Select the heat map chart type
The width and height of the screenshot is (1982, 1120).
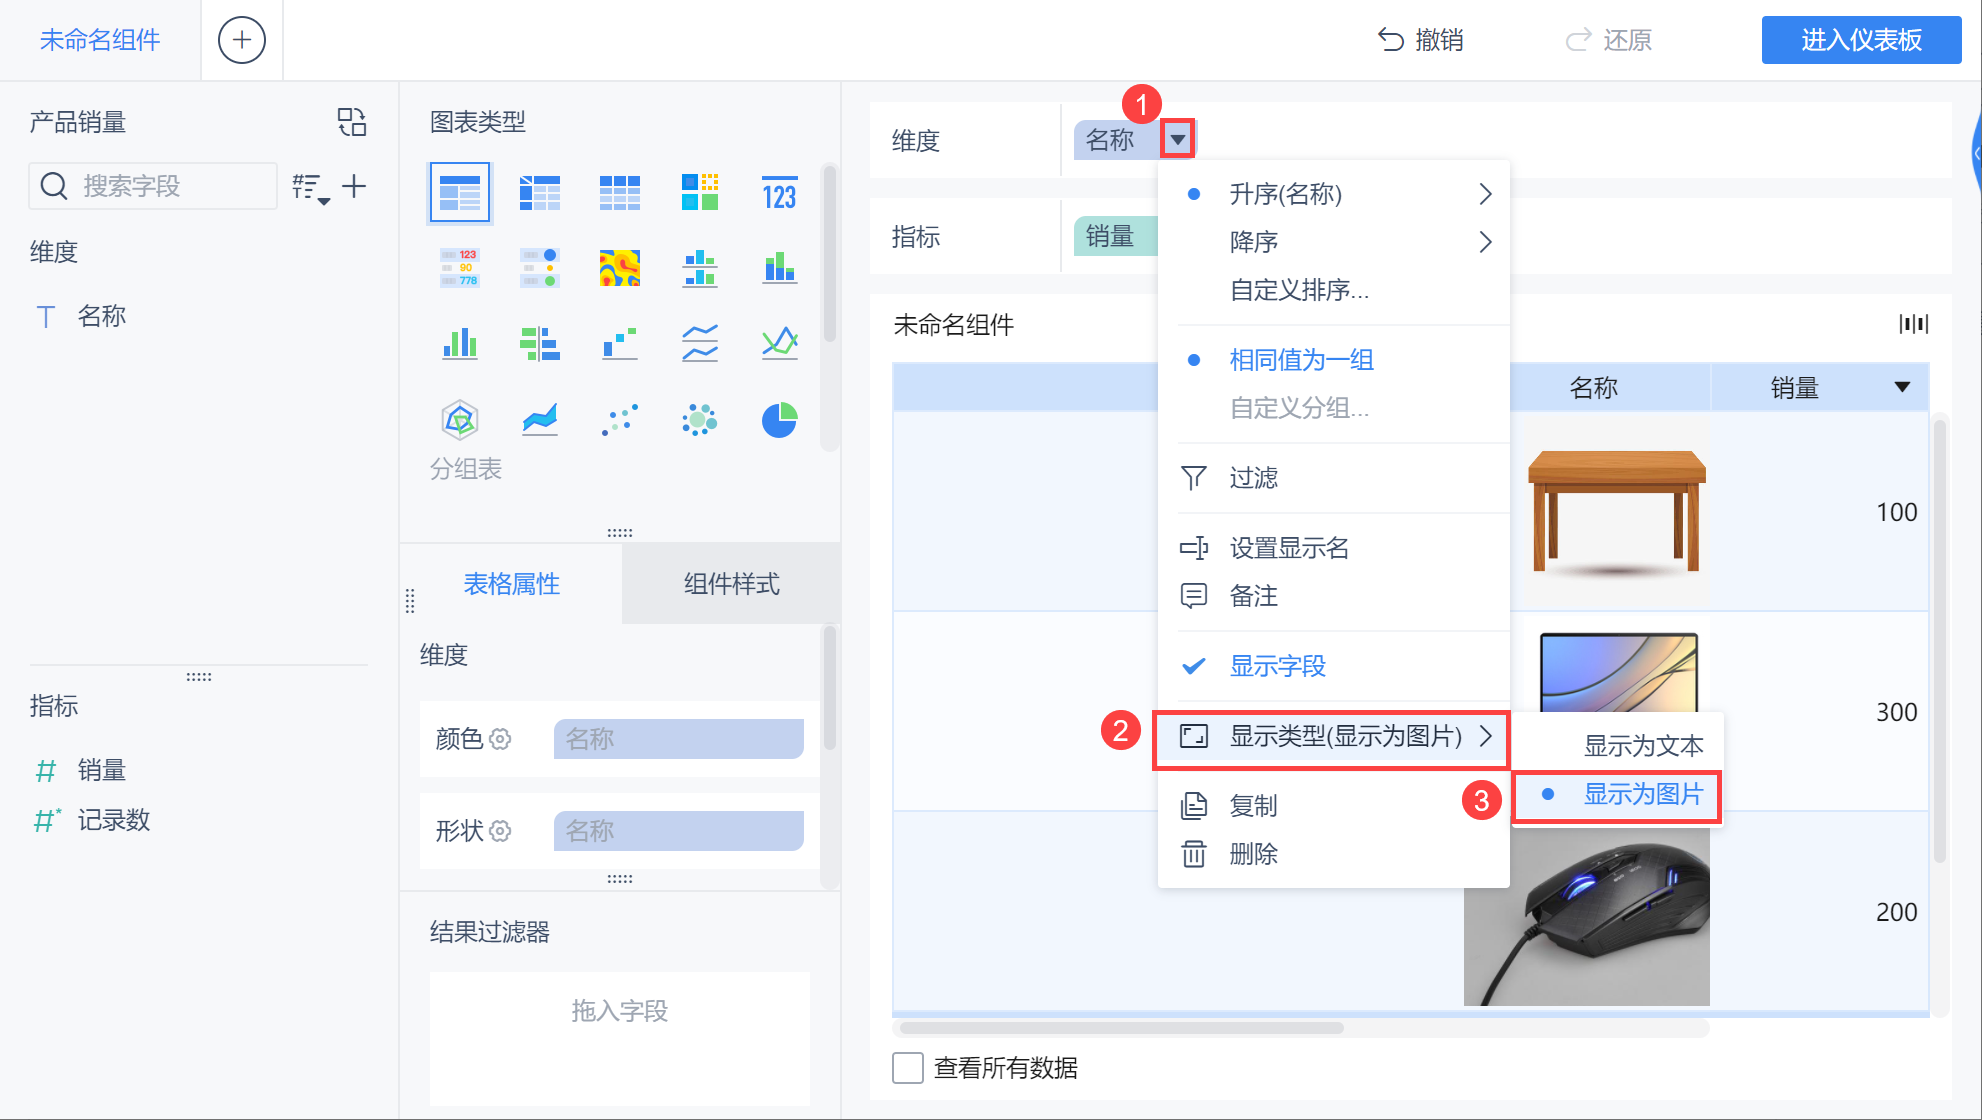click(x=619, y=268)
